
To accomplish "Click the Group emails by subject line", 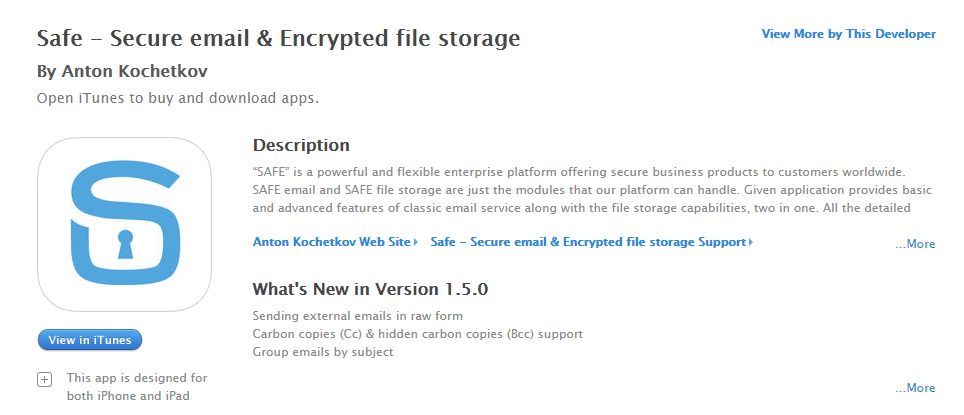I will tap(323, 352).
